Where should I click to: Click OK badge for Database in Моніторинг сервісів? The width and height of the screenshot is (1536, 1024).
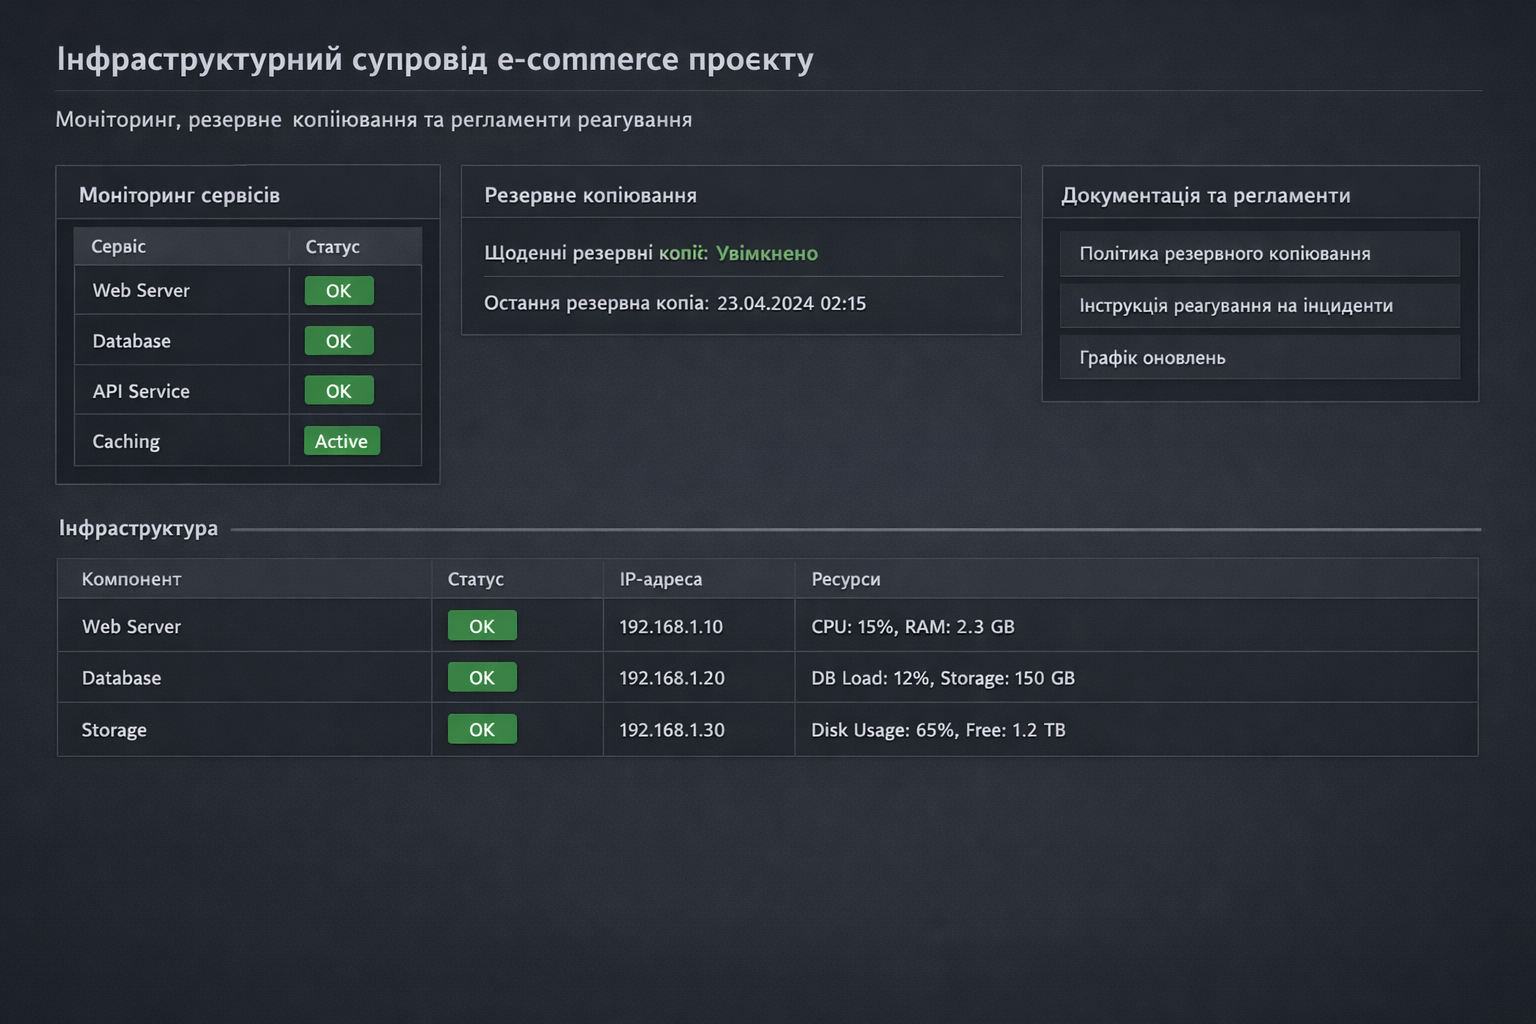339,341
